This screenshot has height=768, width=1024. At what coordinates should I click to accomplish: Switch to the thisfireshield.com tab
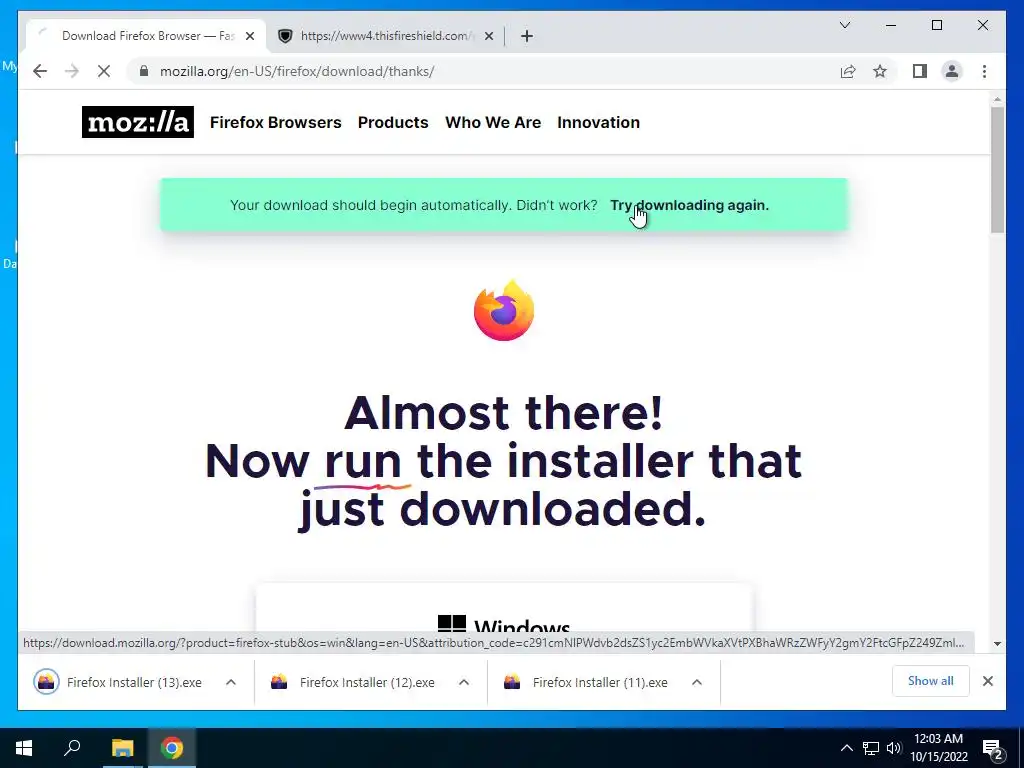pos(385,36)
